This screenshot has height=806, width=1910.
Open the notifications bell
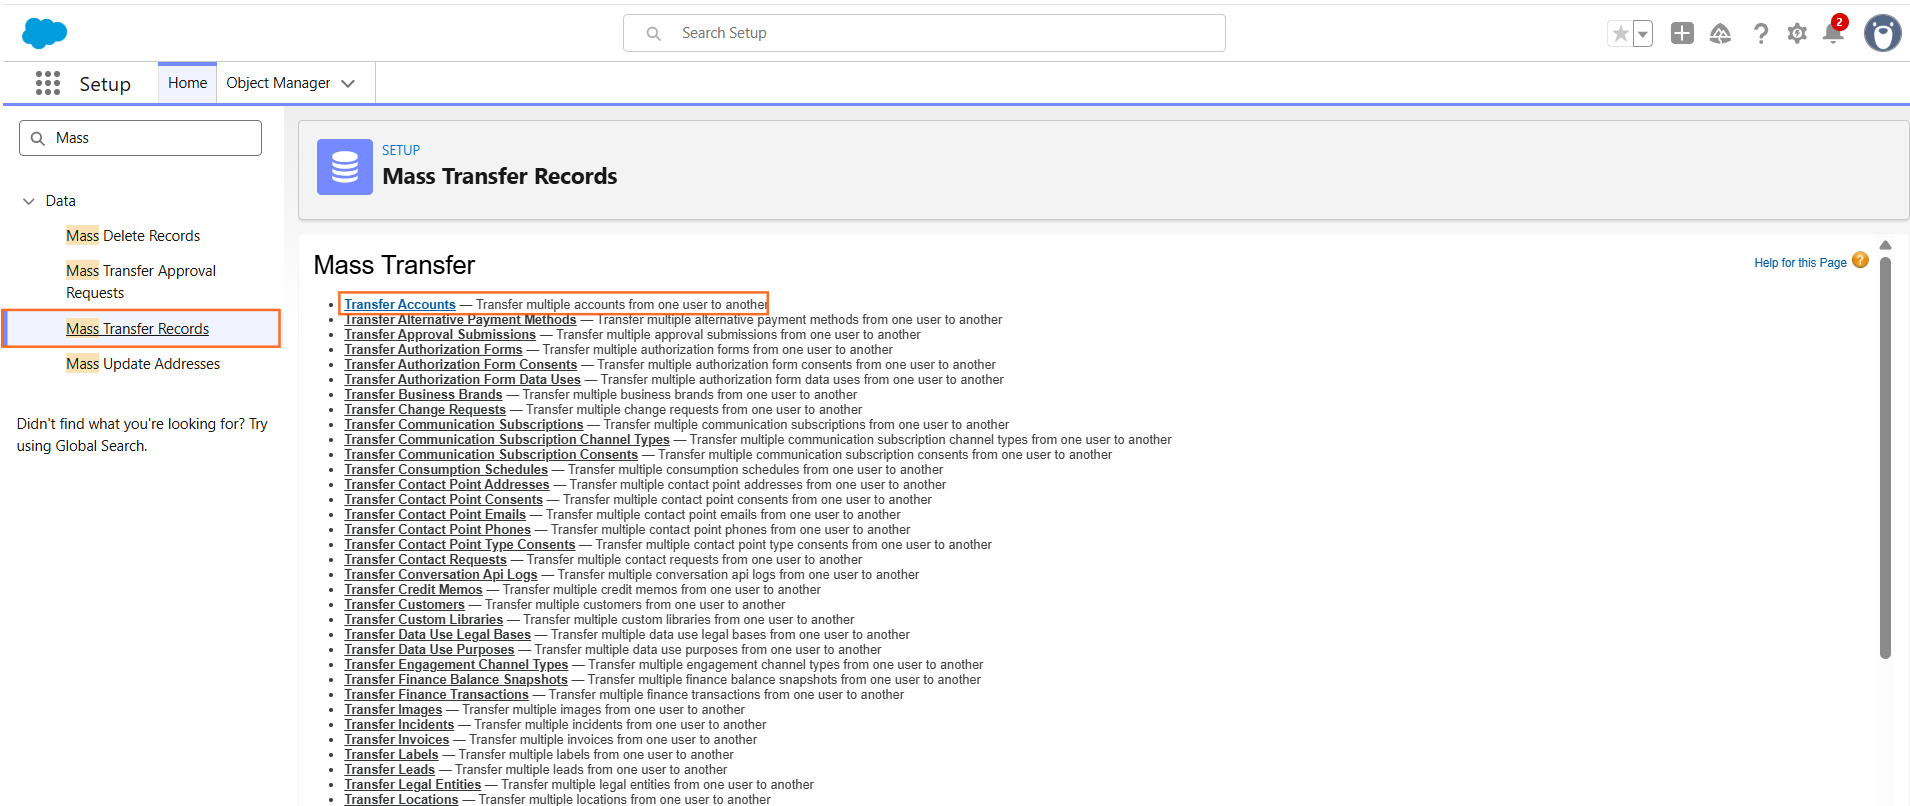[x=1833, y=33]
